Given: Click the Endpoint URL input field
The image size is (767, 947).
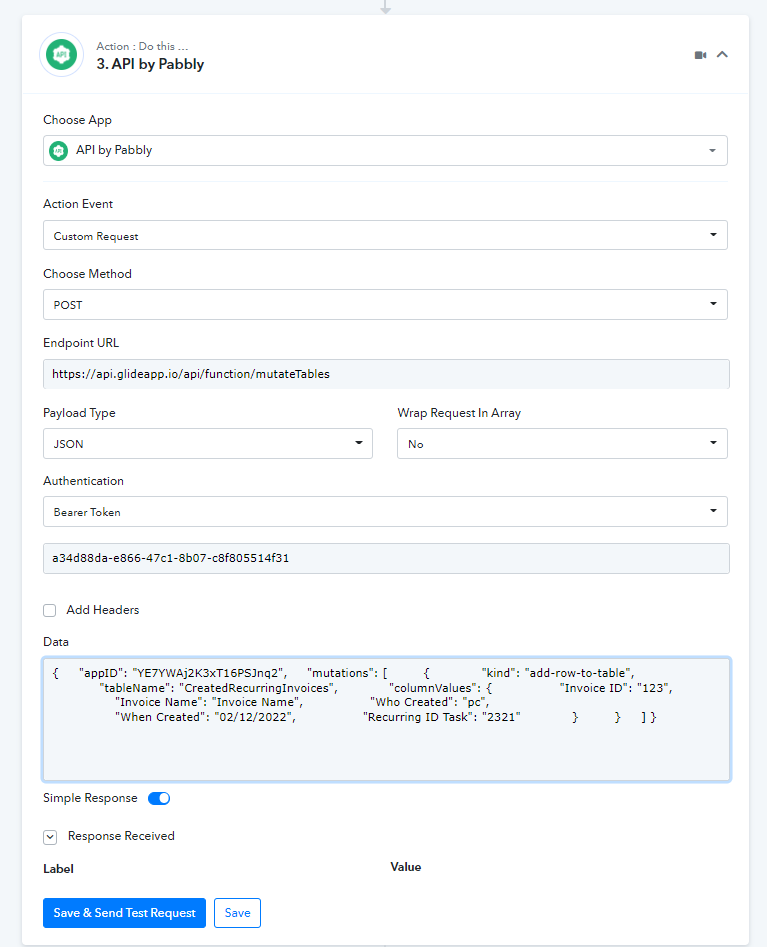Looking at the screenshot, I should pos(385,374).
